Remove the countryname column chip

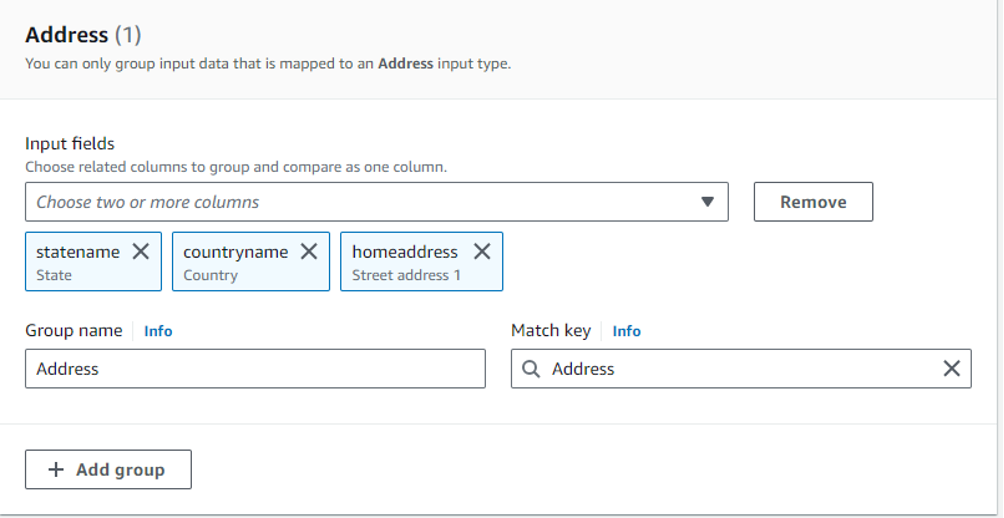(x=309, y=252)
